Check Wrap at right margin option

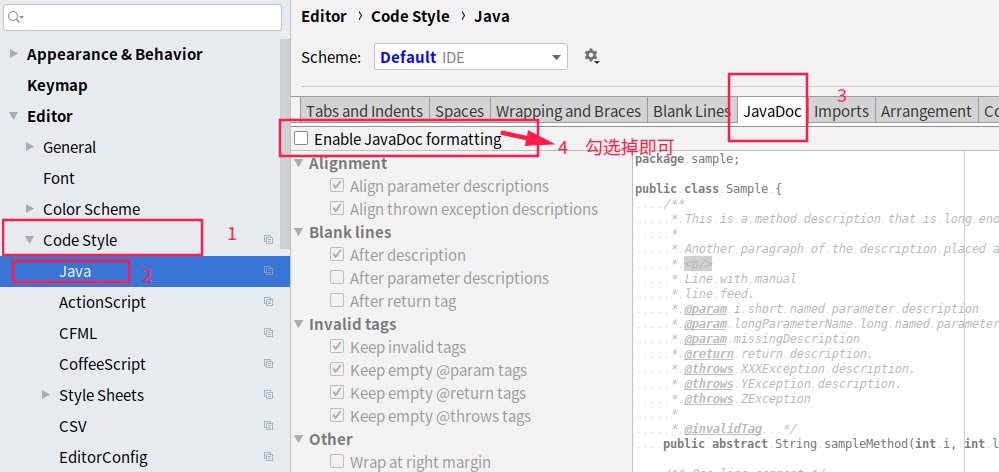click(337, 462)
